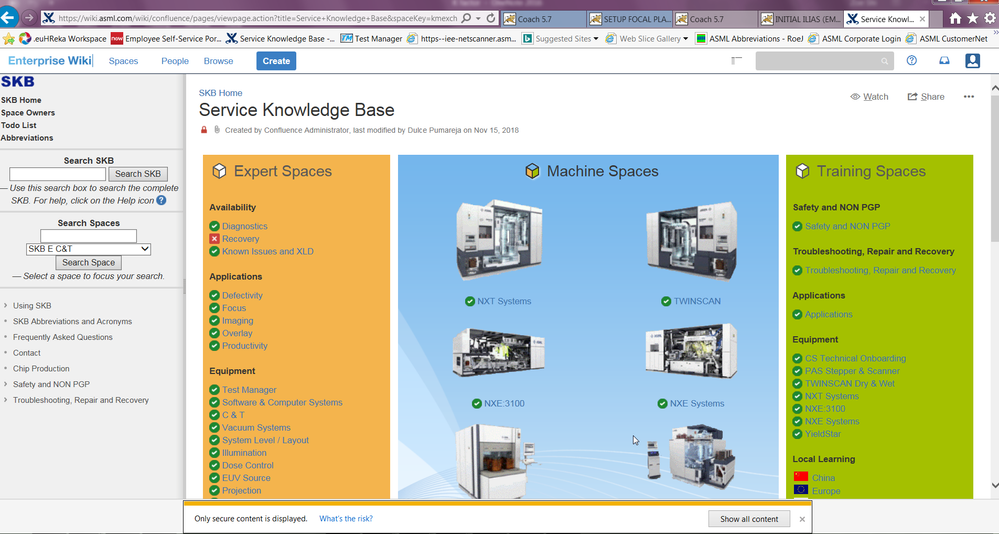Image resolution: width=999 pixels, height=534 pixels.
Task: Open the user profile avatar icon
Action: point(972,61)
